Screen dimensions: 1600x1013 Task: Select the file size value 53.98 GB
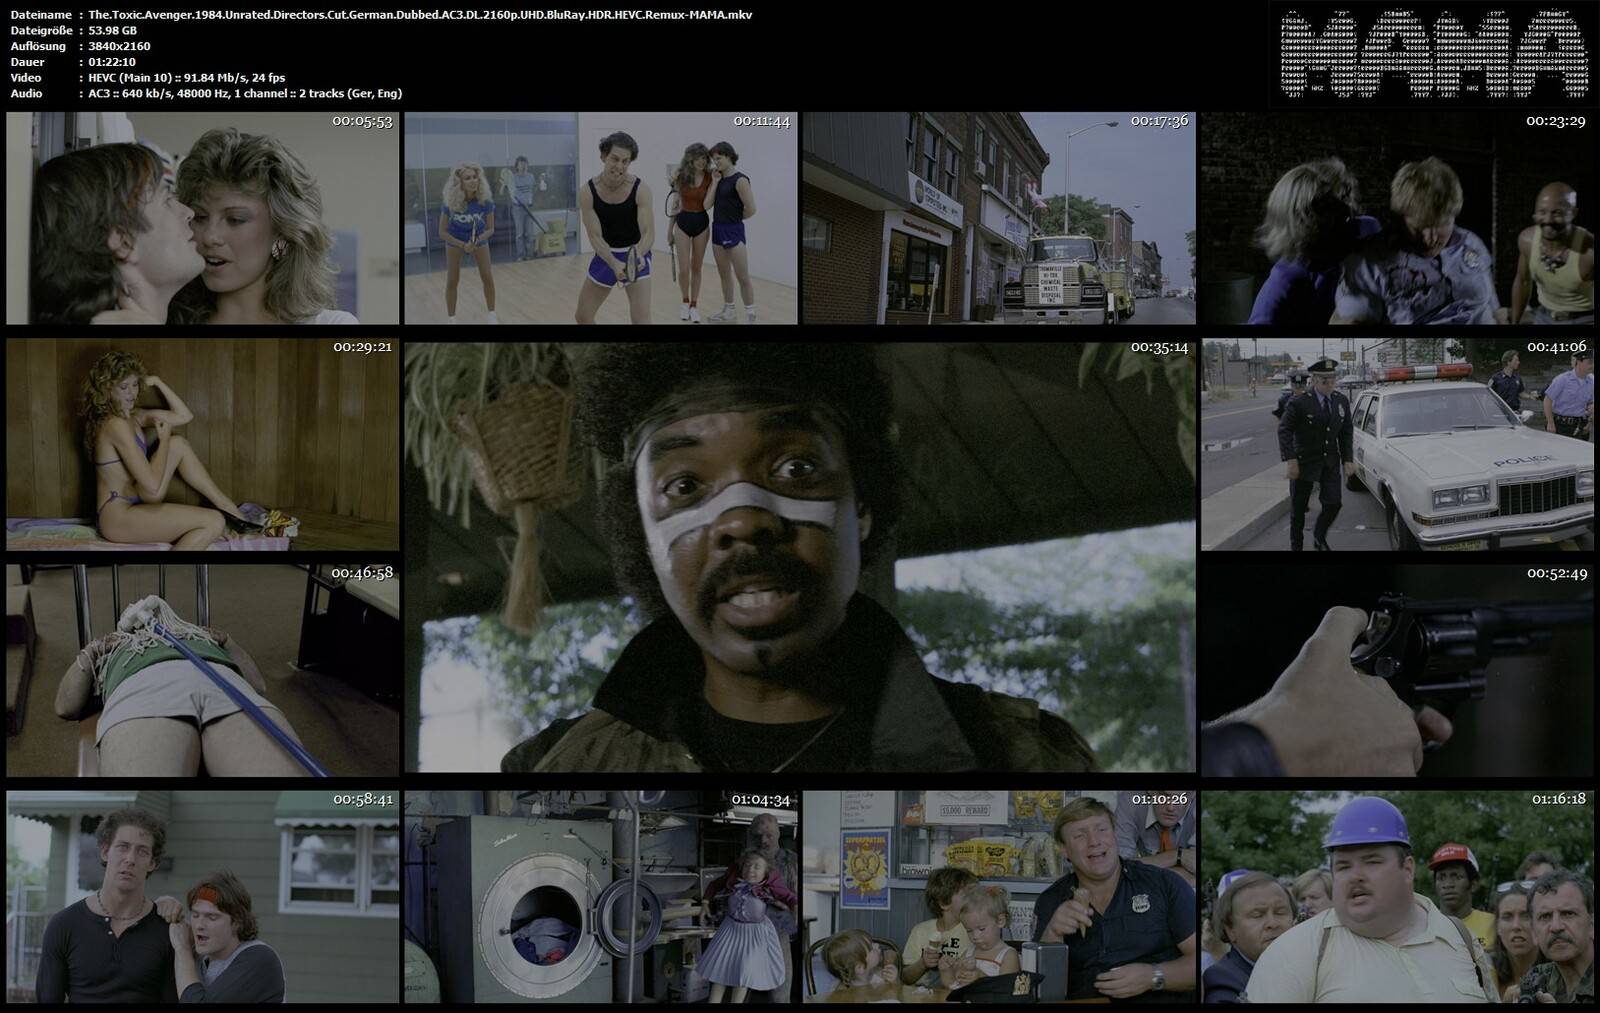112,30
